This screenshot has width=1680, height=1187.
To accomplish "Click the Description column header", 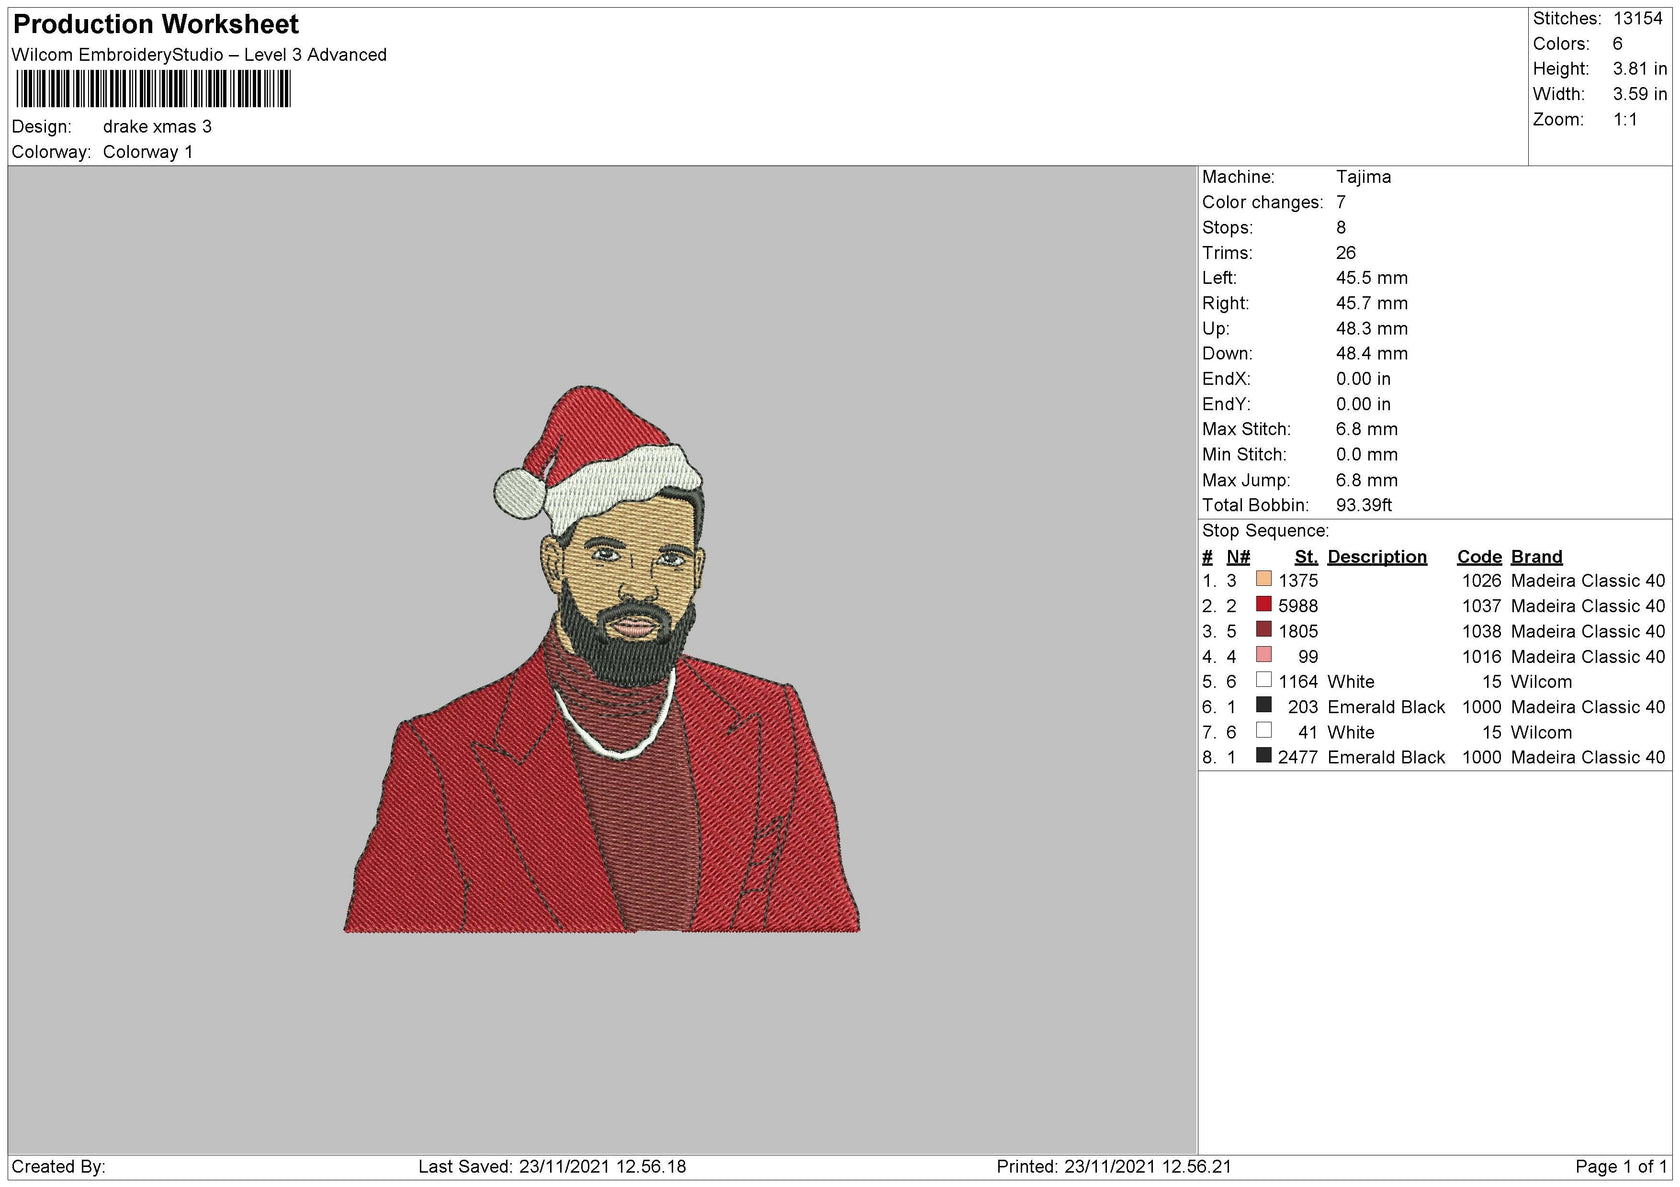I will pos(1377,556).
